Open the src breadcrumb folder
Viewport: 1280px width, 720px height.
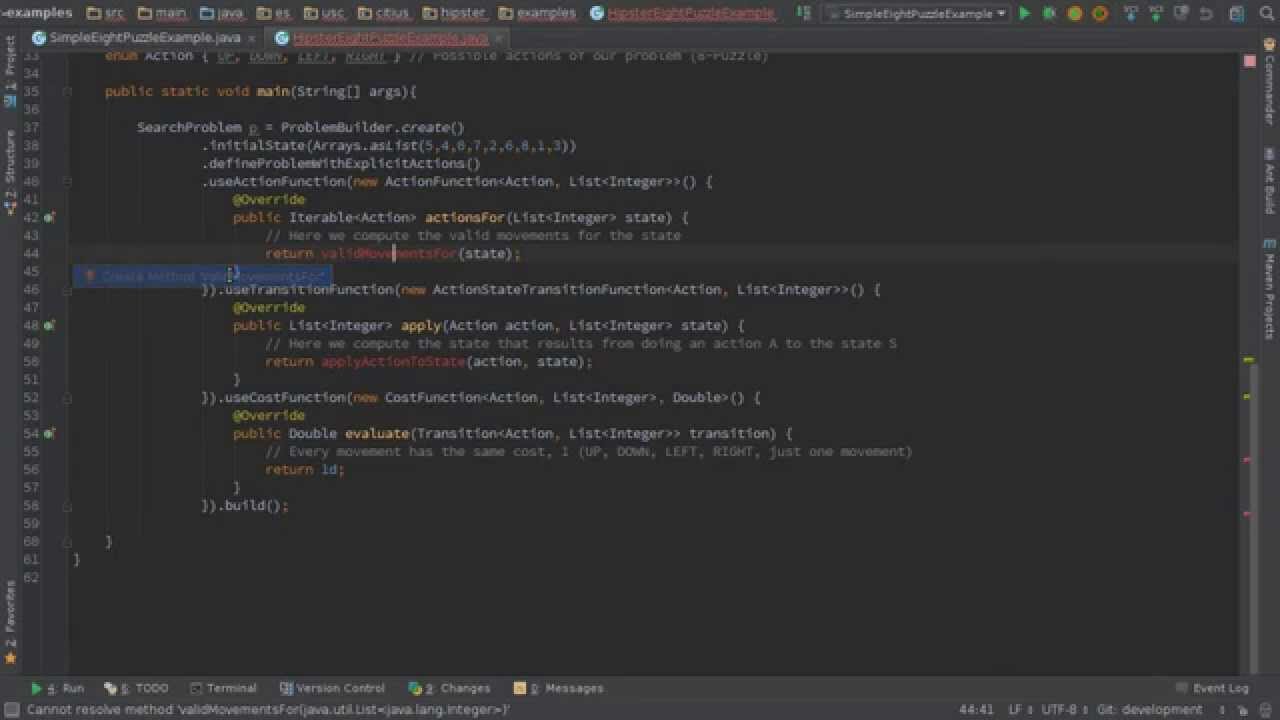tap(106, 14)
